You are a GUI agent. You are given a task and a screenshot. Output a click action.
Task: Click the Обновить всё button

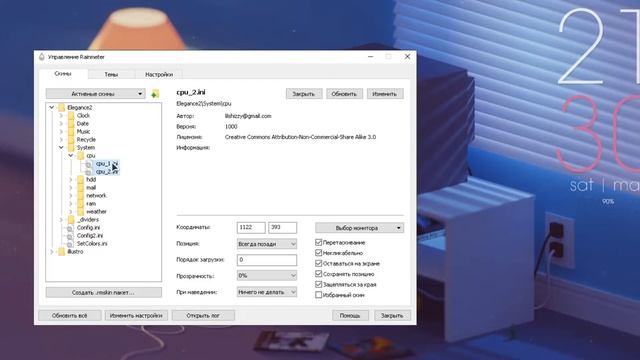pos(70,316)
